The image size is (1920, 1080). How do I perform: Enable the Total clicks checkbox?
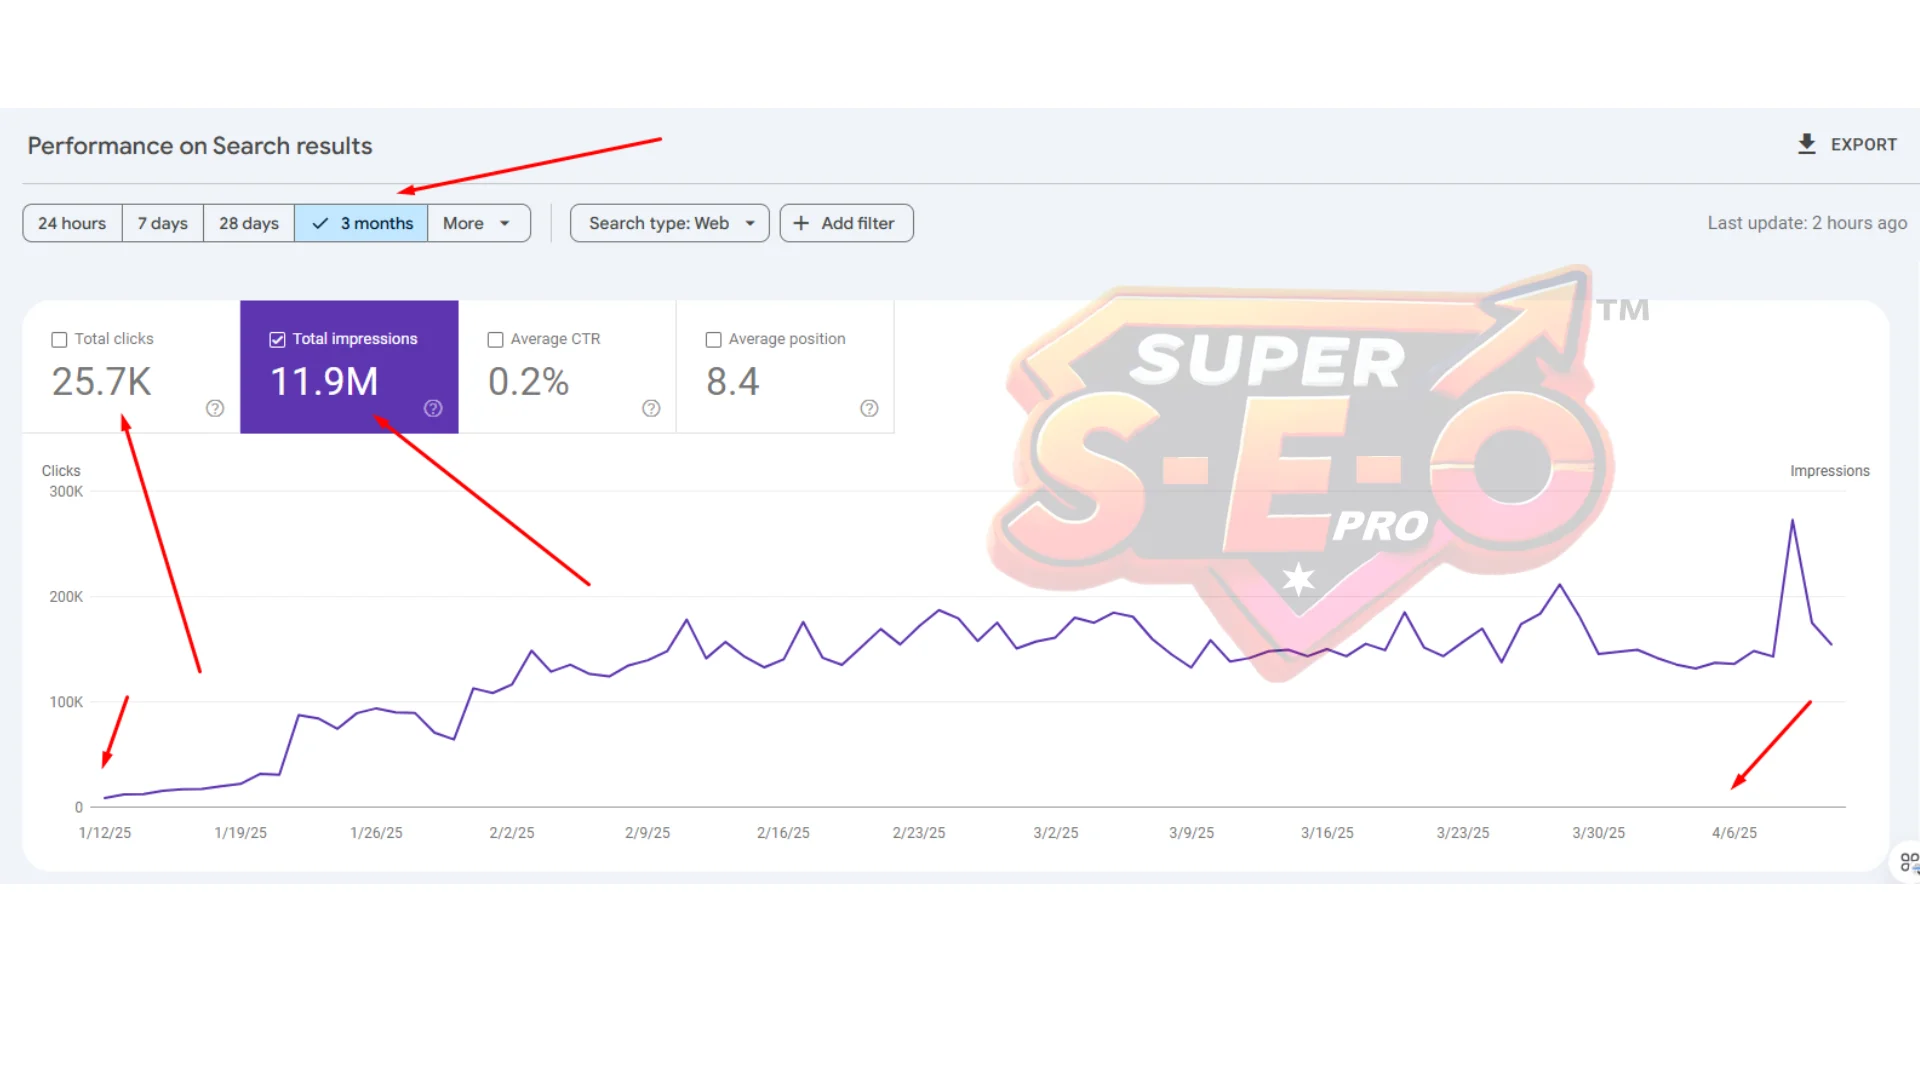tap(59, 340)
